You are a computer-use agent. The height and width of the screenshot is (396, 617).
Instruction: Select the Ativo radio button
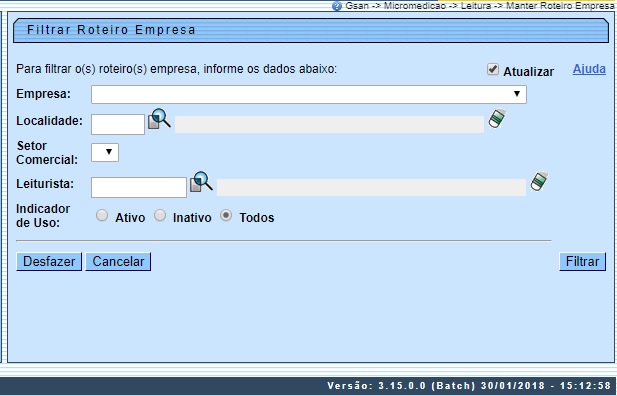[102, 215]
